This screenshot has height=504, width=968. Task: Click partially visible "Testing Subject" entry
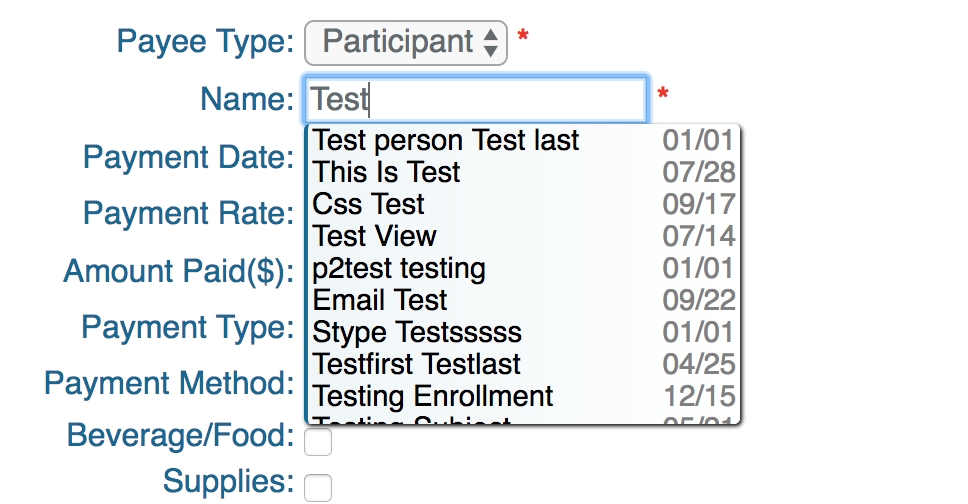[x=412, y=421]
